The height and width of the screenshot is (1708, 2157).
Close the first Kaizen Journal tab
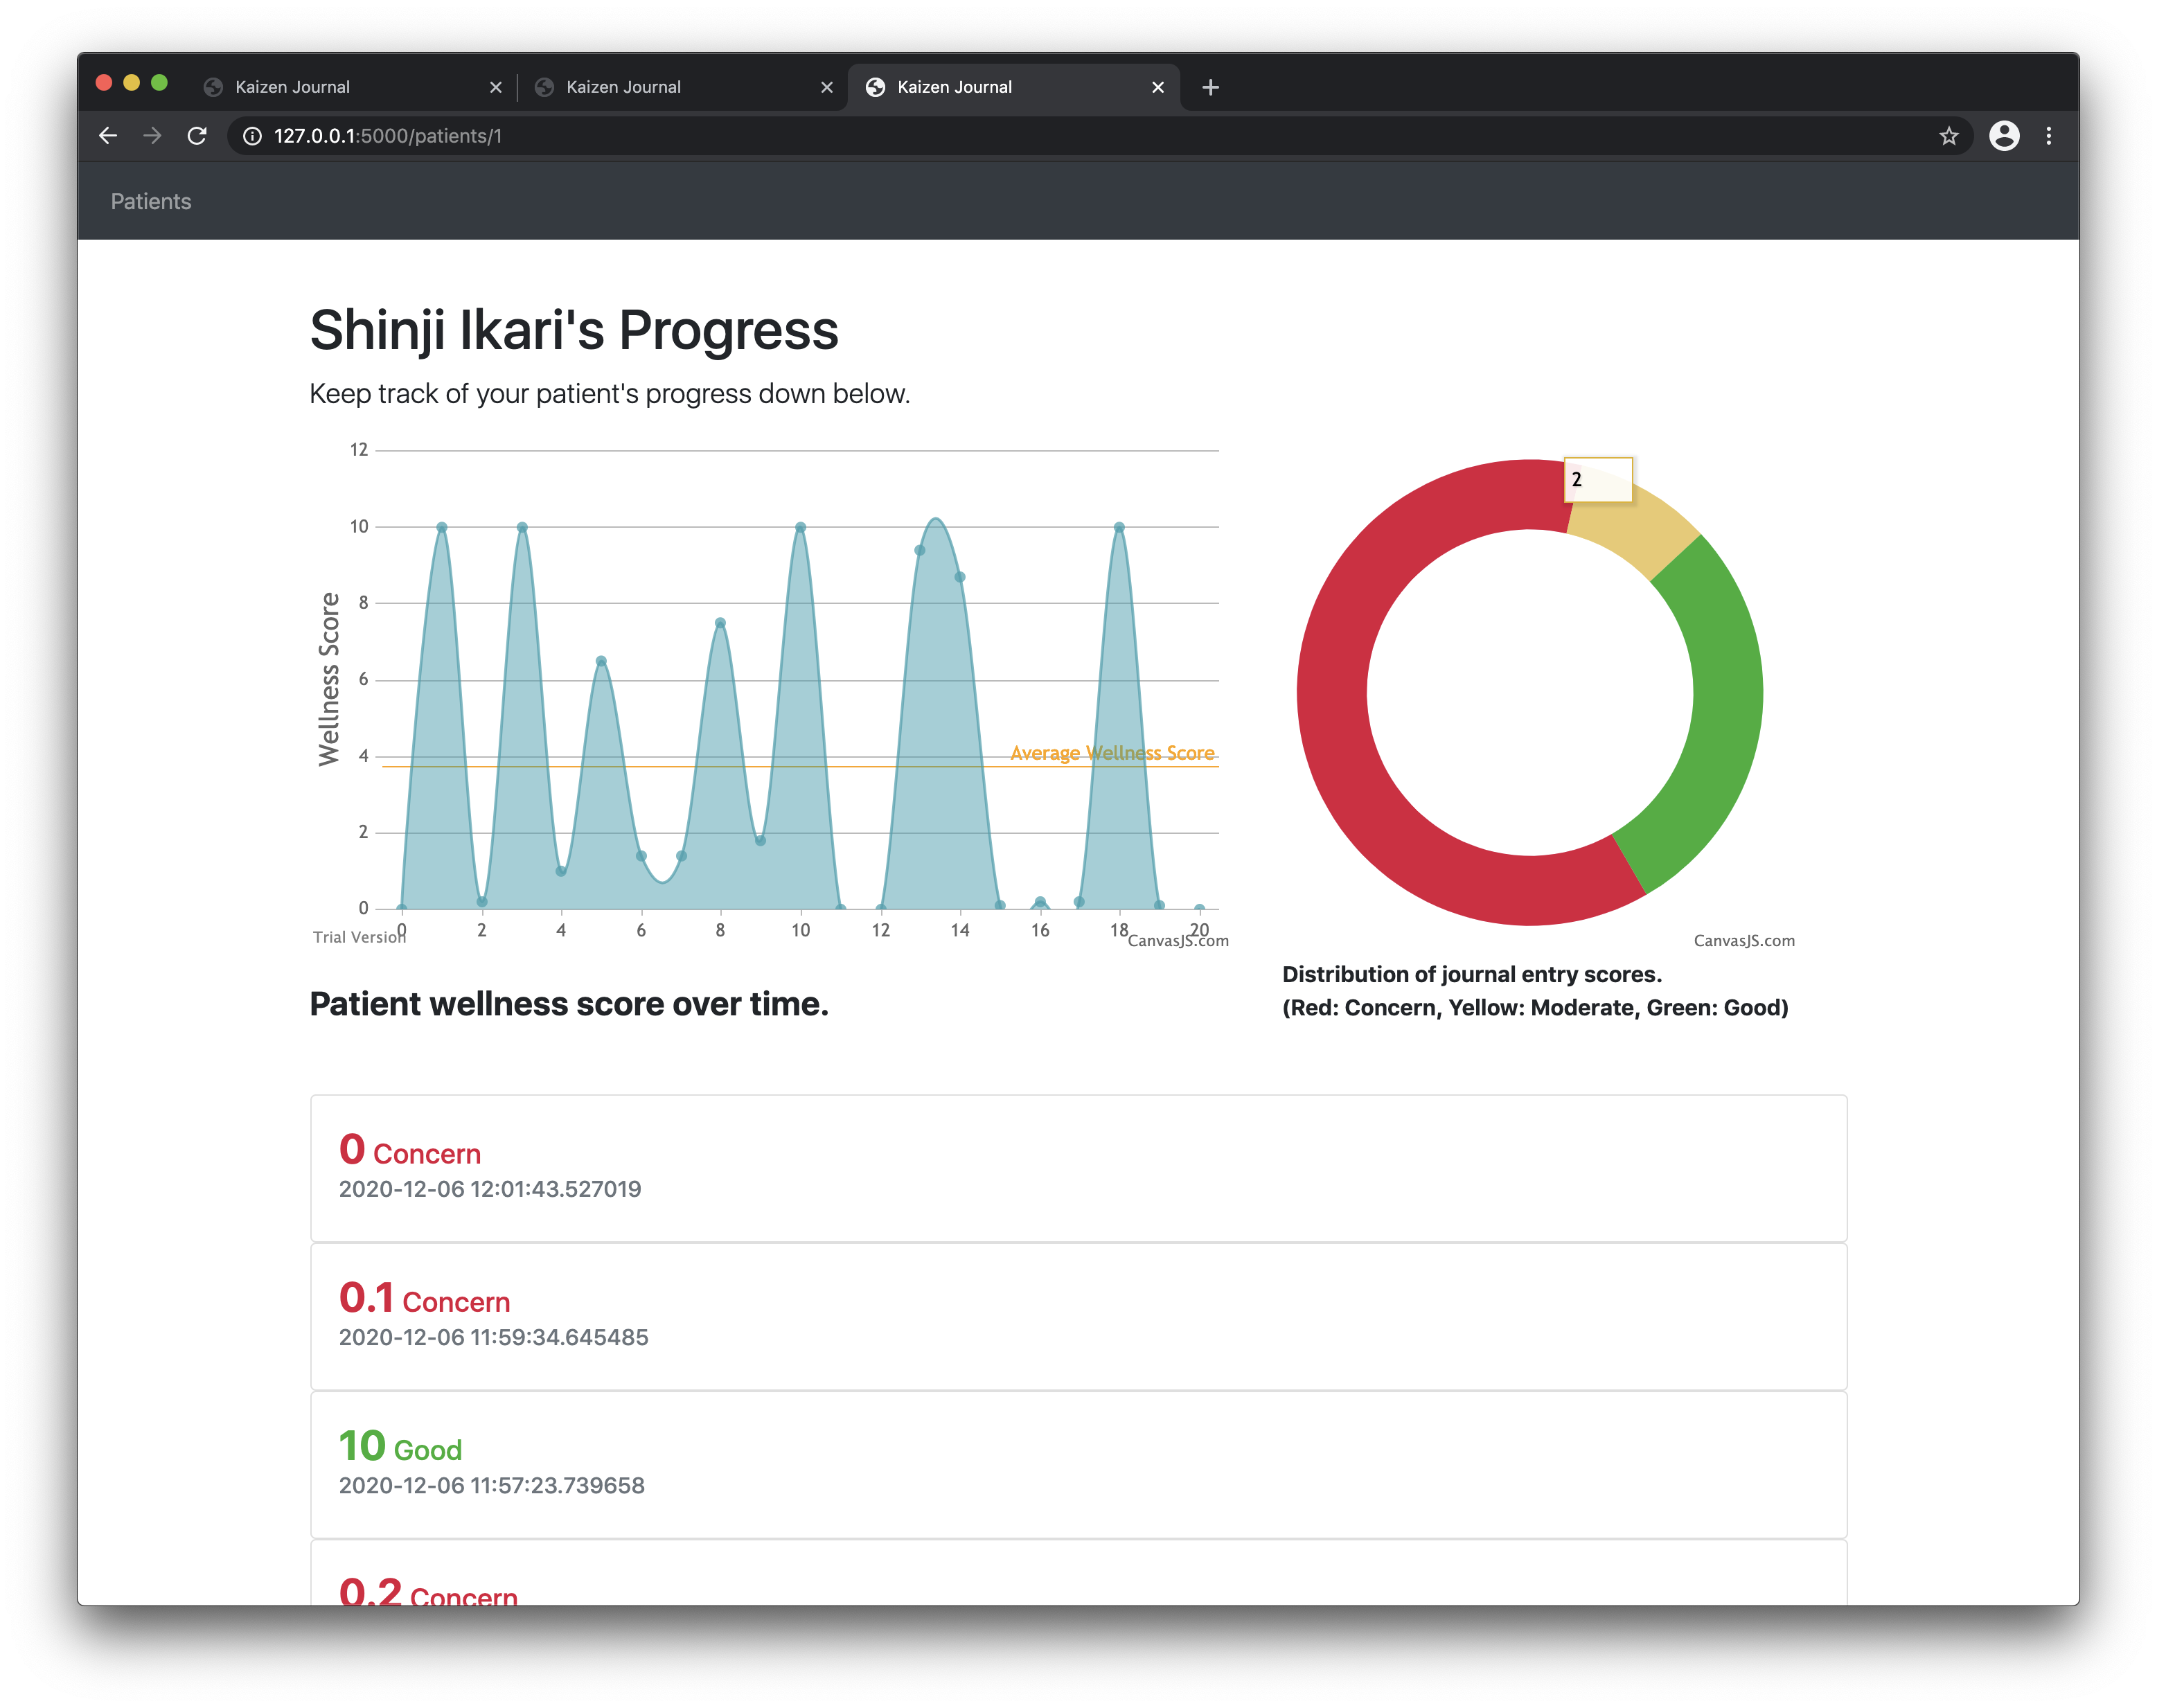point(495,87)
